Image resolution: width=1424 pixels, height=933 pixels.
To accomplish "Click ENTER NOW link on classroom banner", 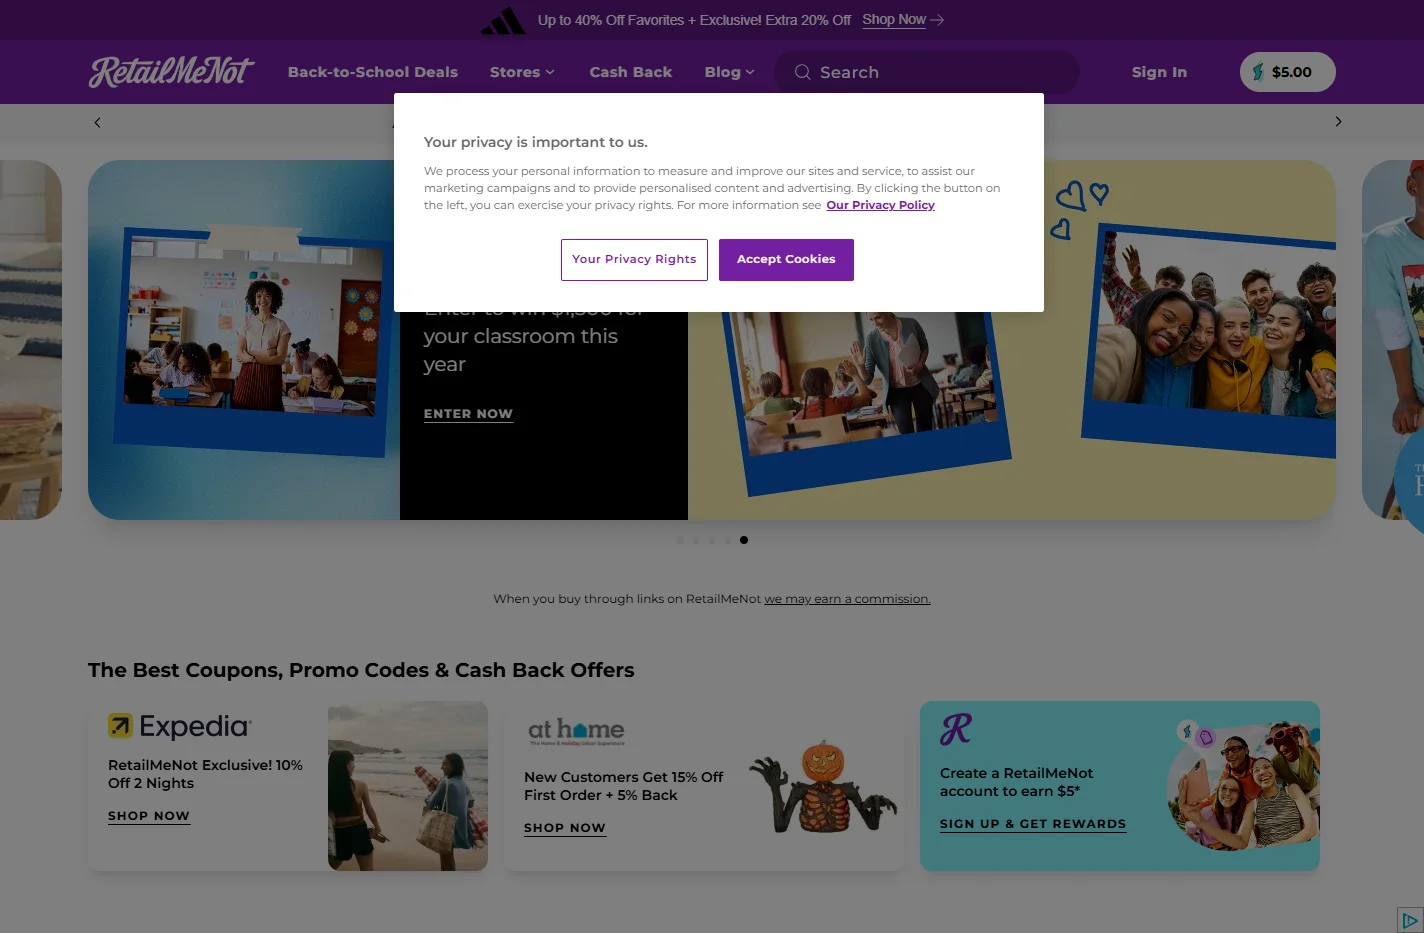I will coord(468,414).
